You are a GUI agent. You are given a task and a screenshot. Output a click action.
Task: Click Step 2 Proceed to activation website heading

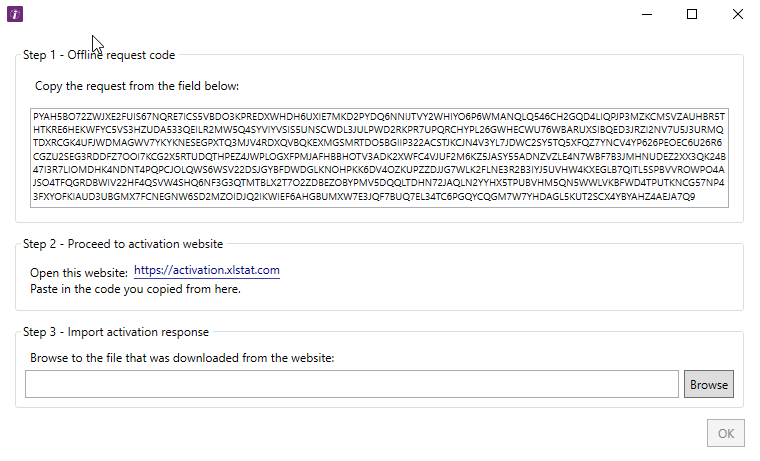(123, 244)
